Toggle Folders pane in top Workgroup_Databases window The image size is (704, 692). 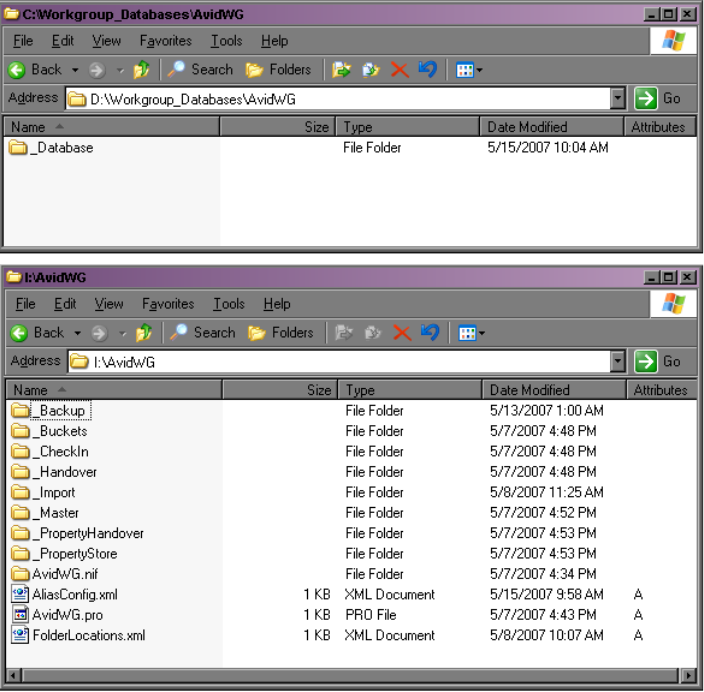[278, 70]
